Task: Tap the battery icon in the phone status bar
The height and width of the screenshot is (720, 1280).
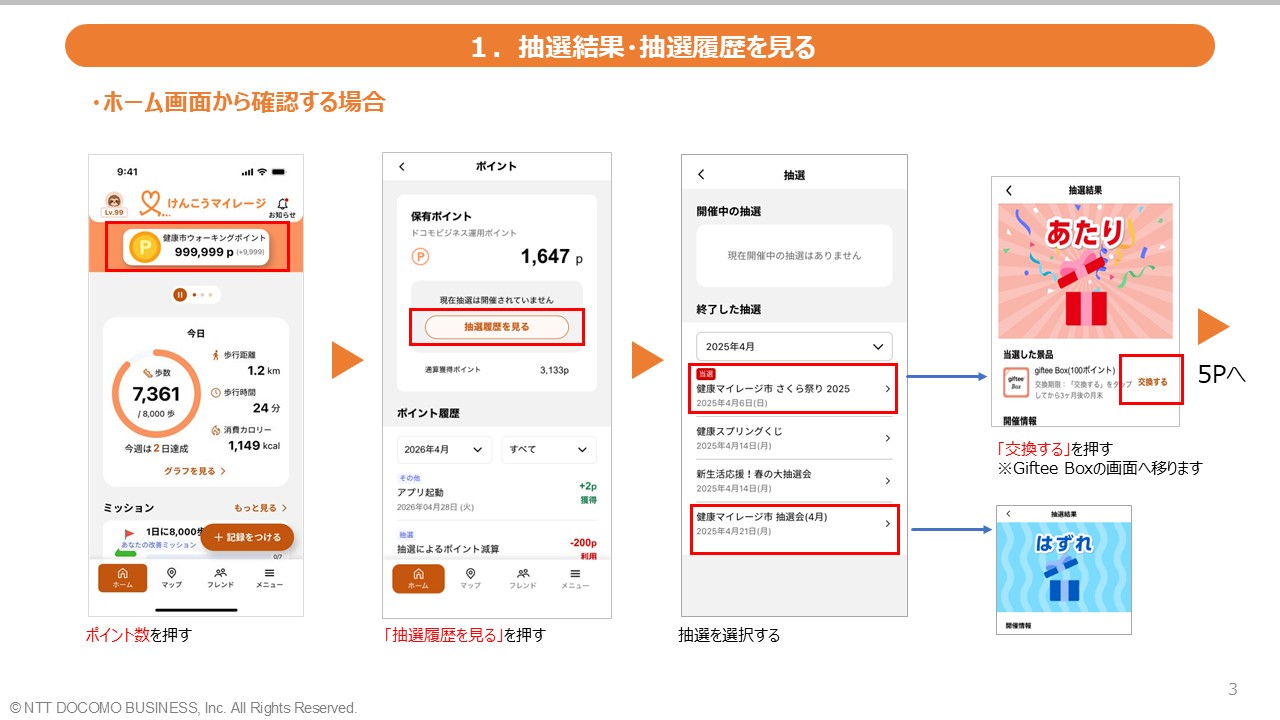Action: [279, 172]
